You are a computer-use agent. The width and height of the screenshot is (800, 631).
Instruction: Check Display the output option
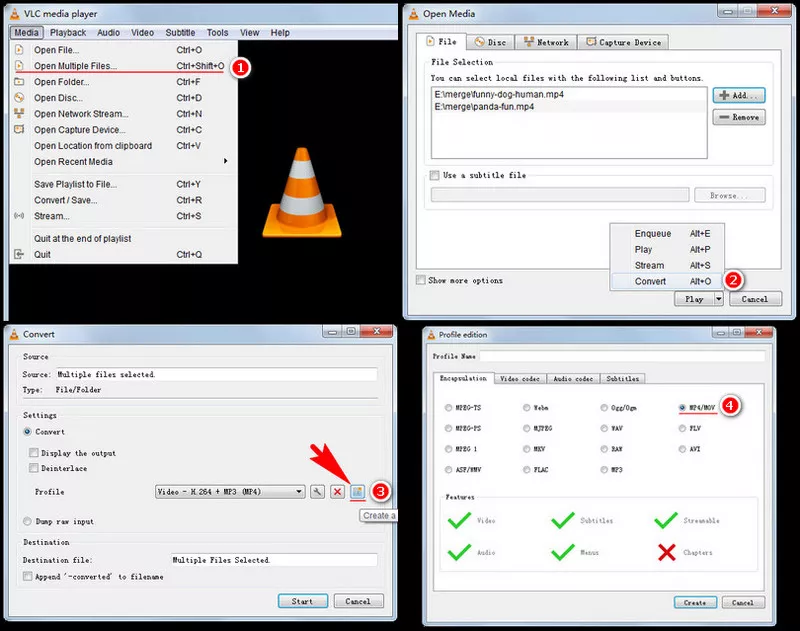[x=34, y=452]
